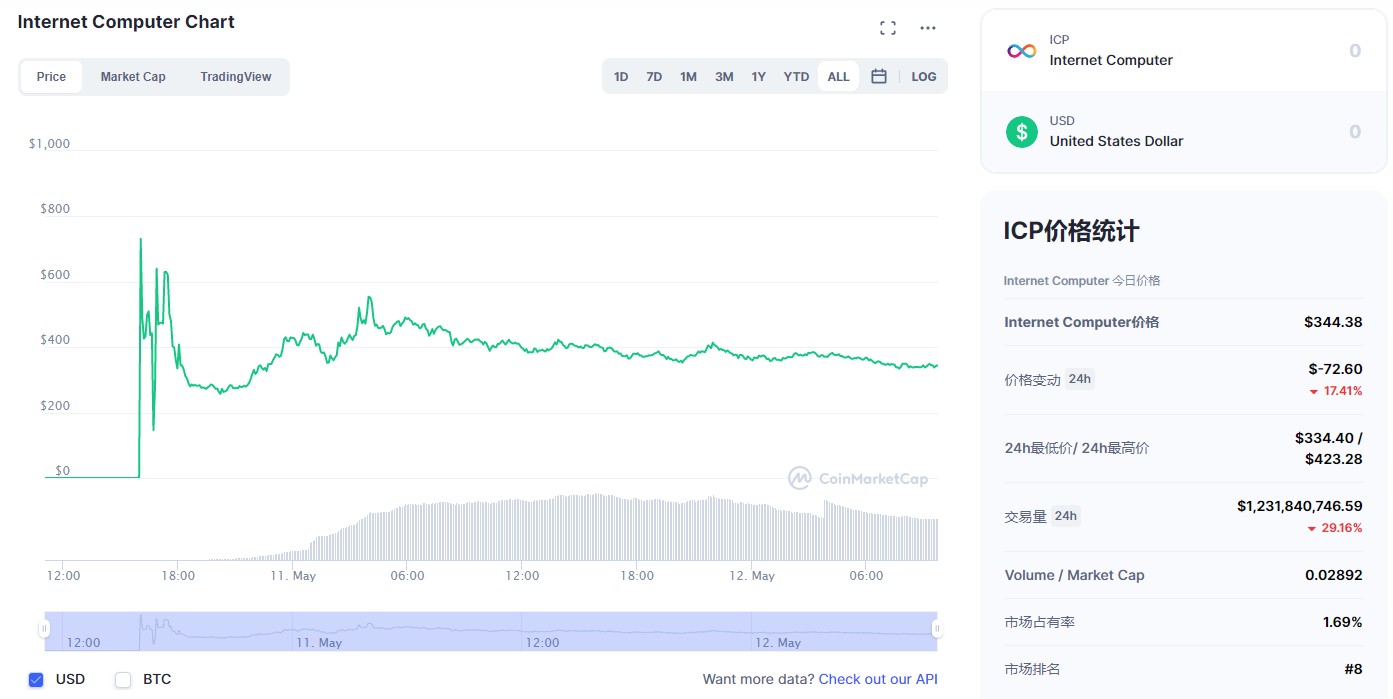
Task: Toggle the LOG scale button
Action: click(x=924, y=76)
